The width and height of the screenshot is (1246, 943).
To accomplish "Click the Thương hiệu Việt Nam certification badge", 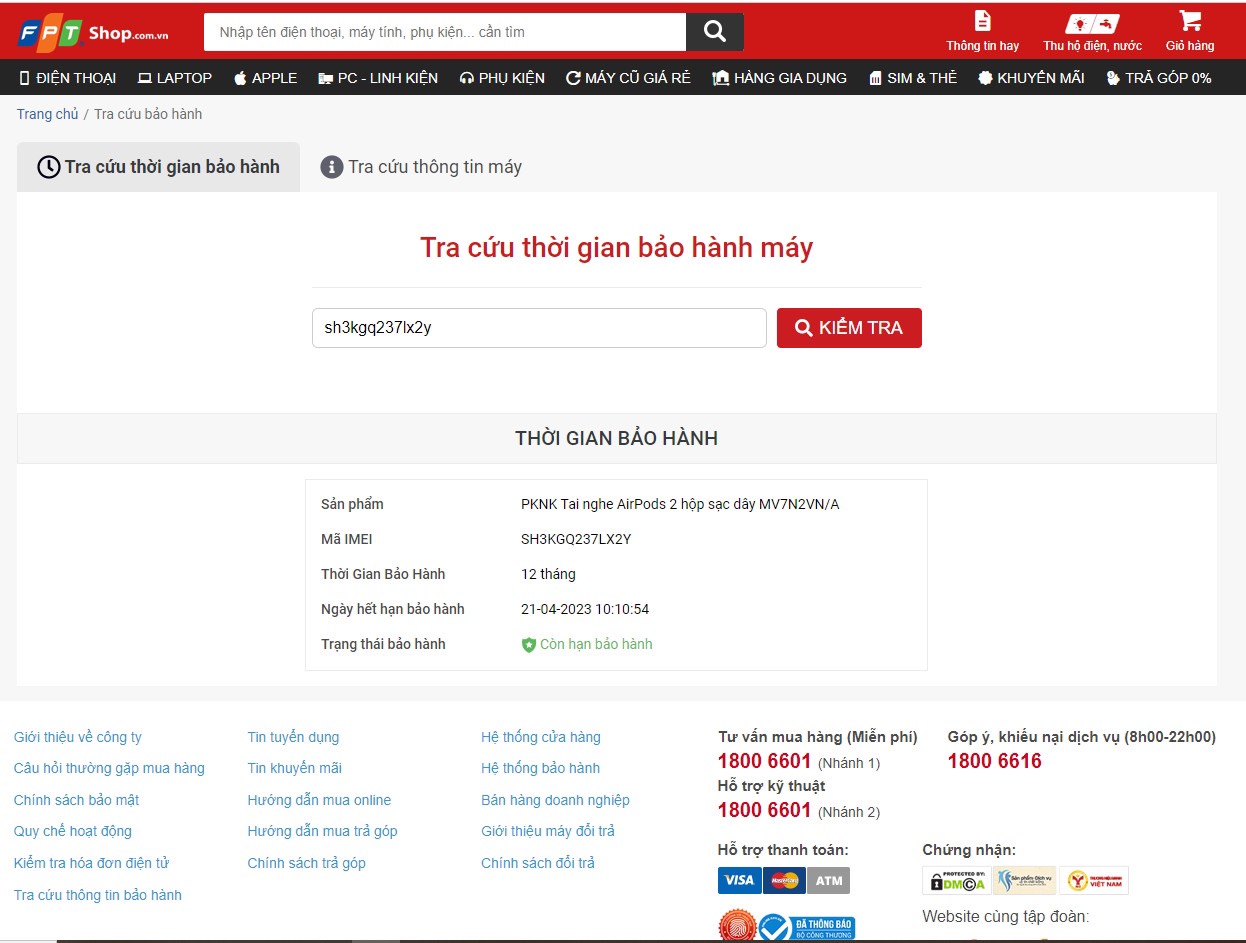I will (x=1094, y=880).
